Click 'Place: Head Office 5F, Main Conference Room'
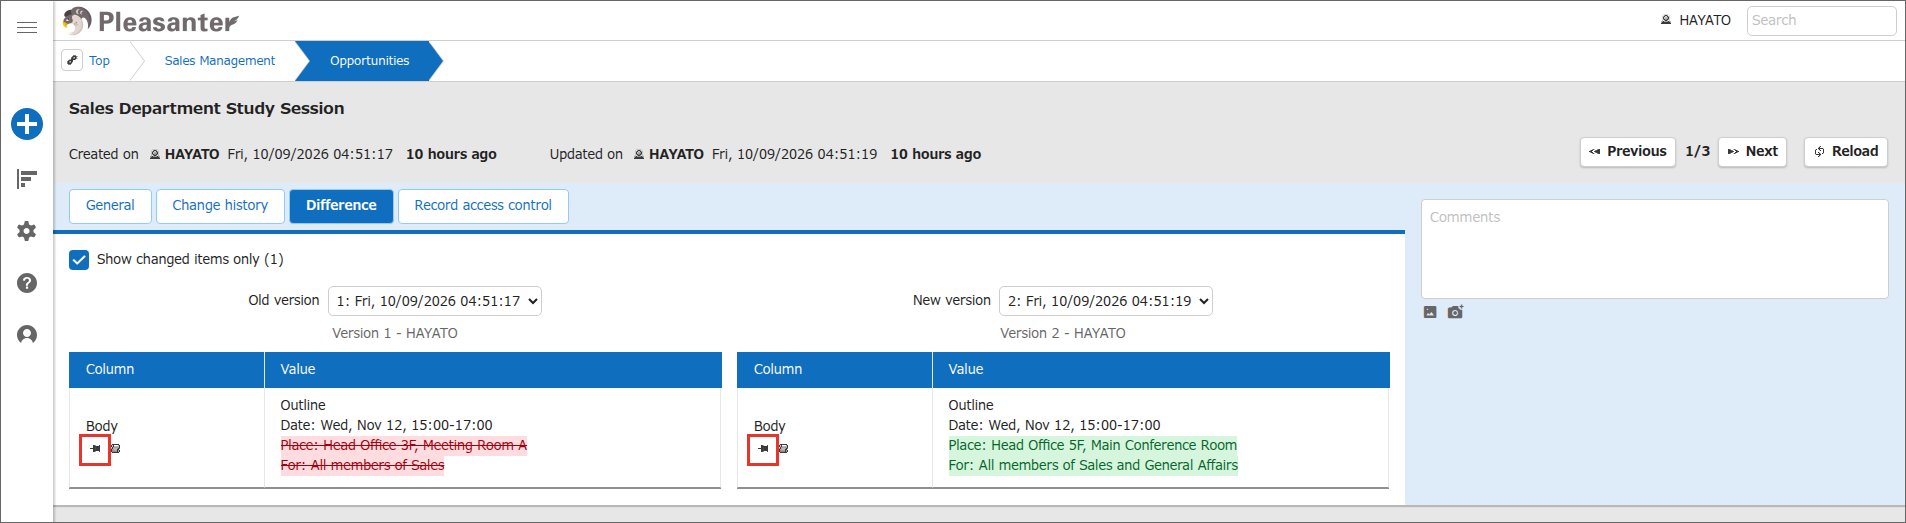The width and height of the screenshot is (1906, 523). coord(1093,446)
